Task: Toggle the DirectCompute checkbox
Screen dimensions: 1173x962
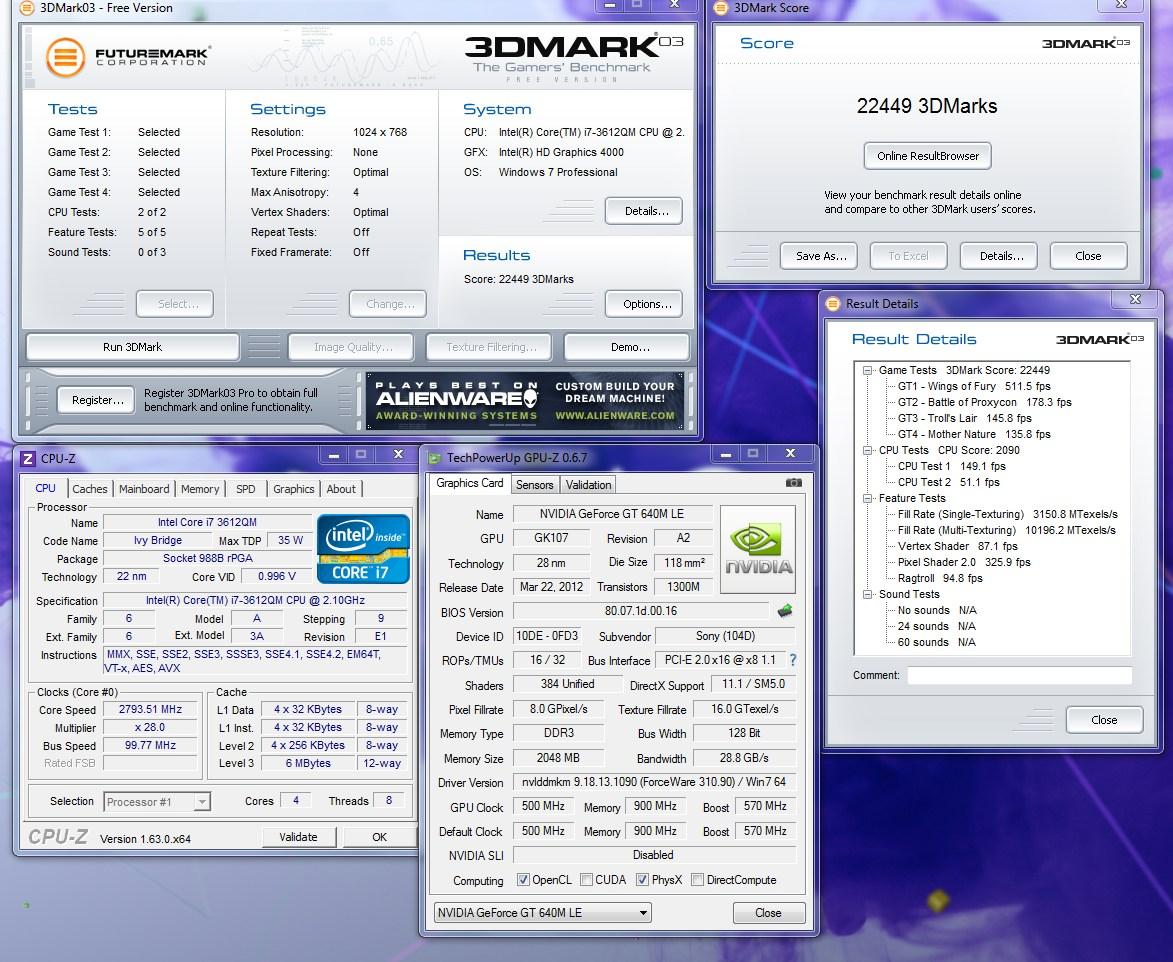Action: point(697,880)
